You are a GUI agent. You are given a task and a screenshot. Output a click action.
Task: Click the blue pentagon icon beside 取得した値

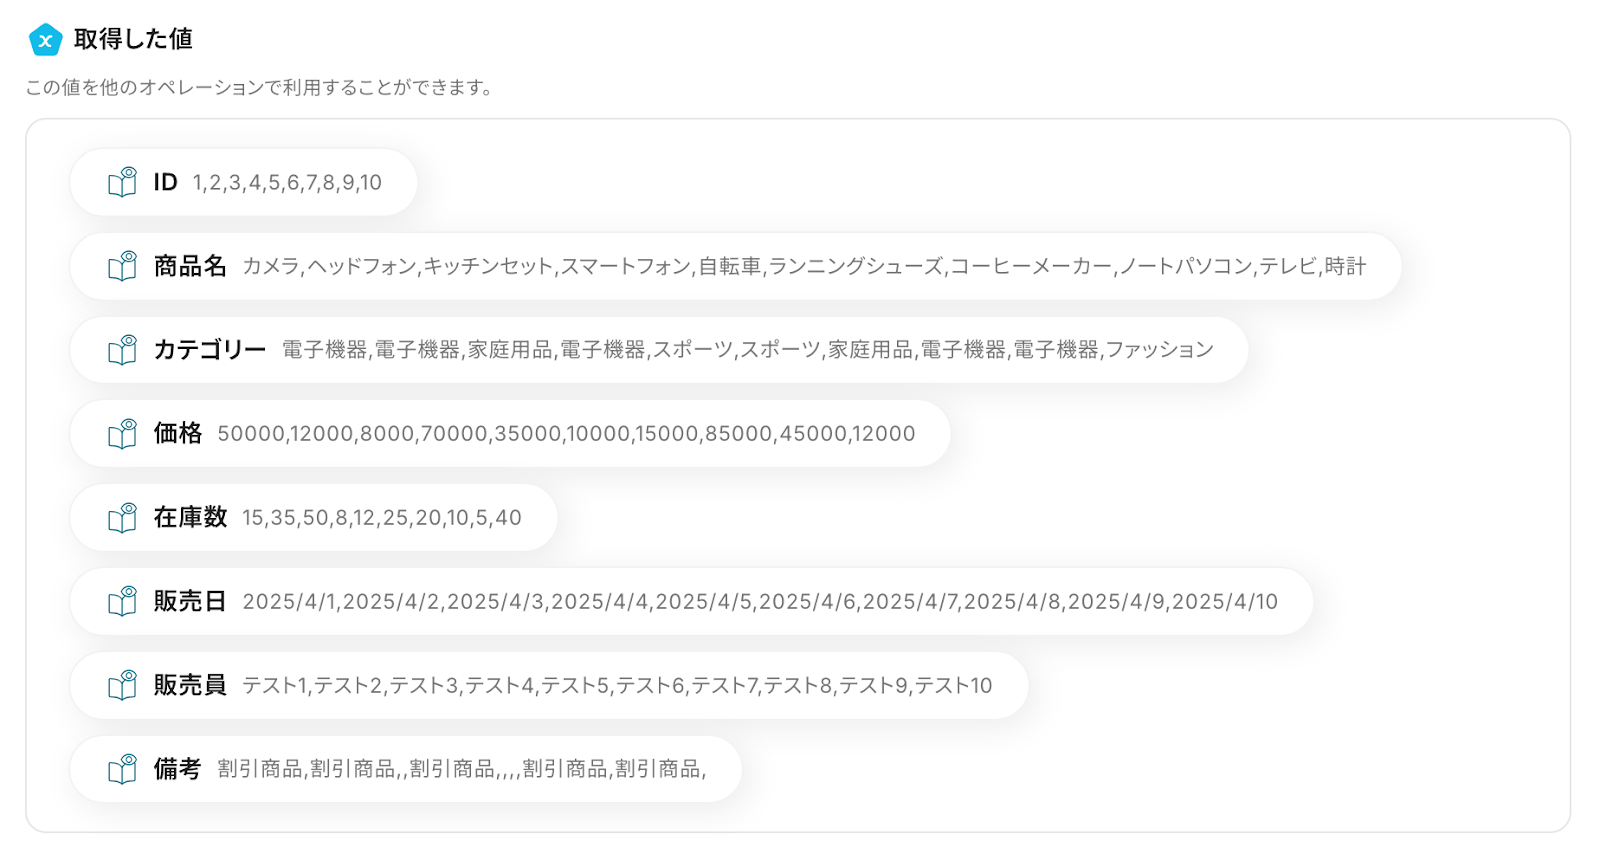[45, 40]
